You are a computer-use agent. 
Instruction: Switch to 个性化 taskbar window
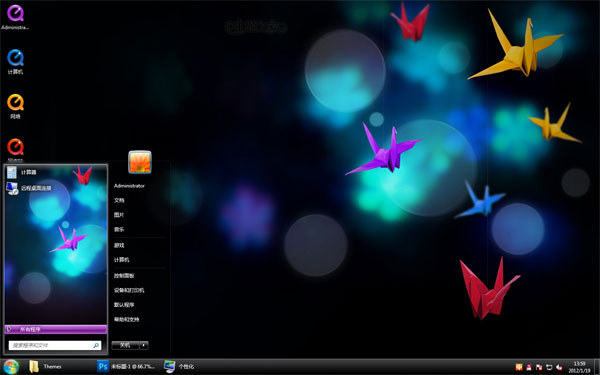[x=179, y=367]
